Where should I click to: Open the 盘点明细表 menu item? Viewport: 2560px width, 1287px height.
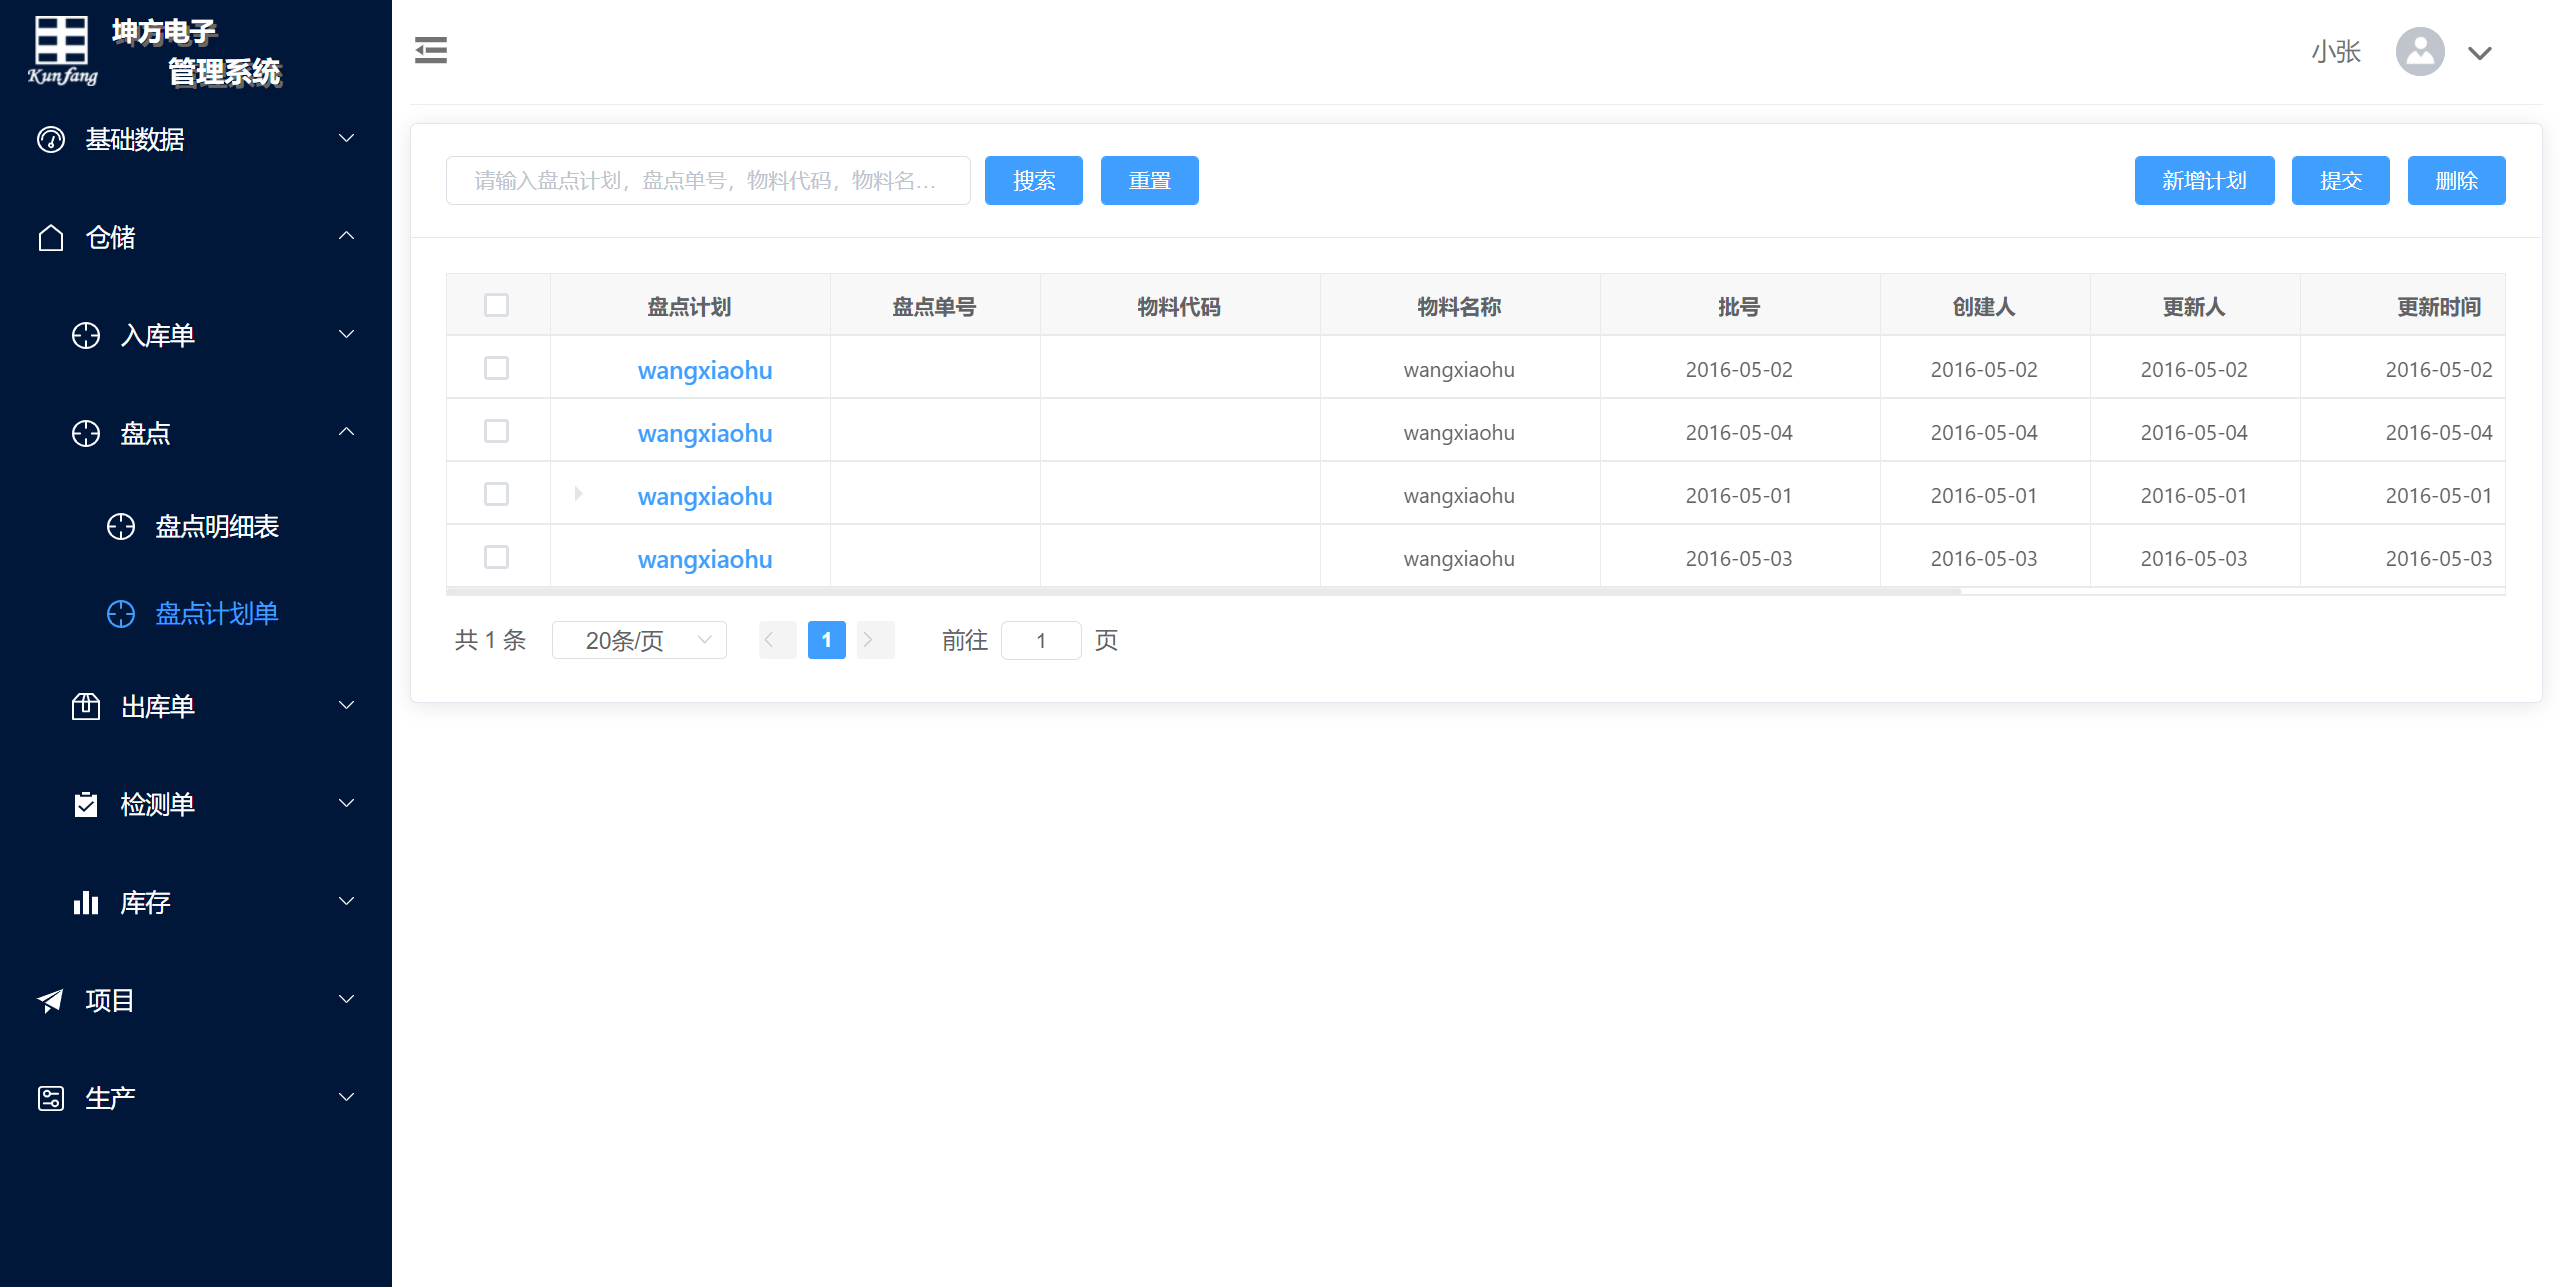coord(196,526)
